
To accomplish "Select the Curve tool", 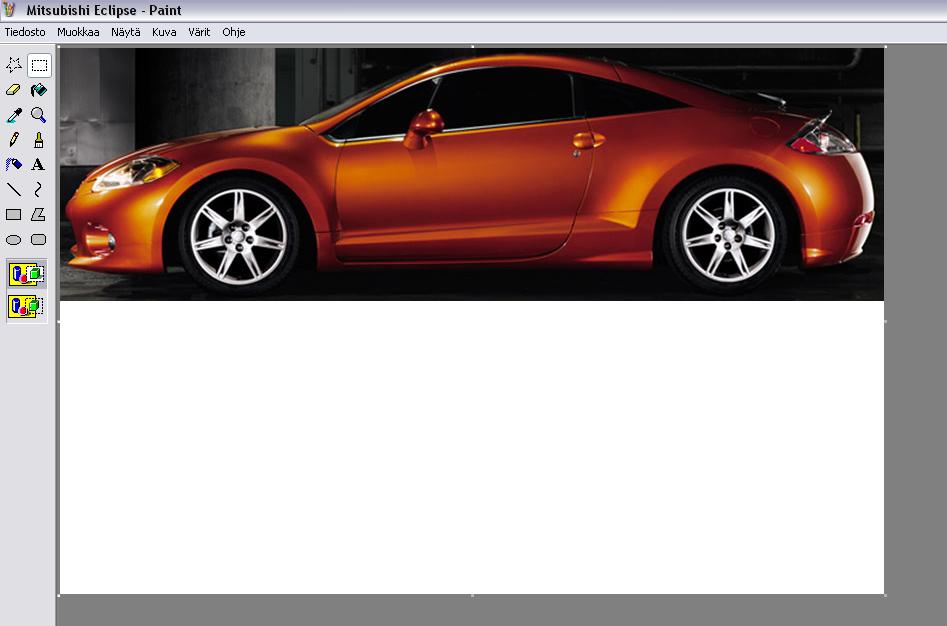I will [39, 189].
